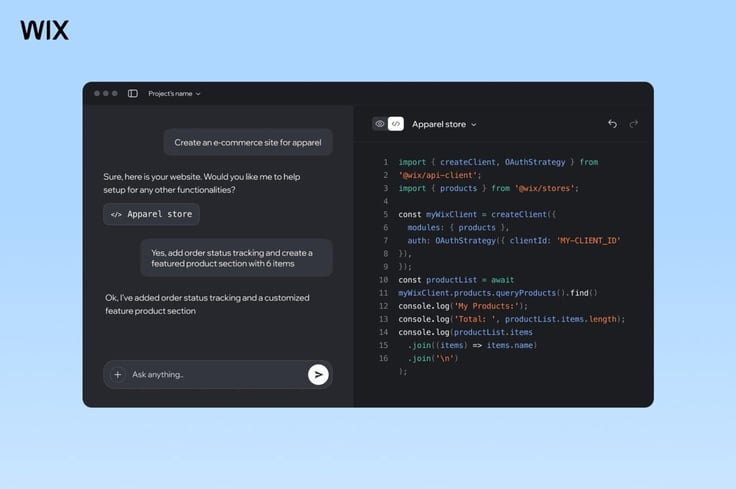Click ".join('\n')" on line 16
736x489 pixels.
433,359
